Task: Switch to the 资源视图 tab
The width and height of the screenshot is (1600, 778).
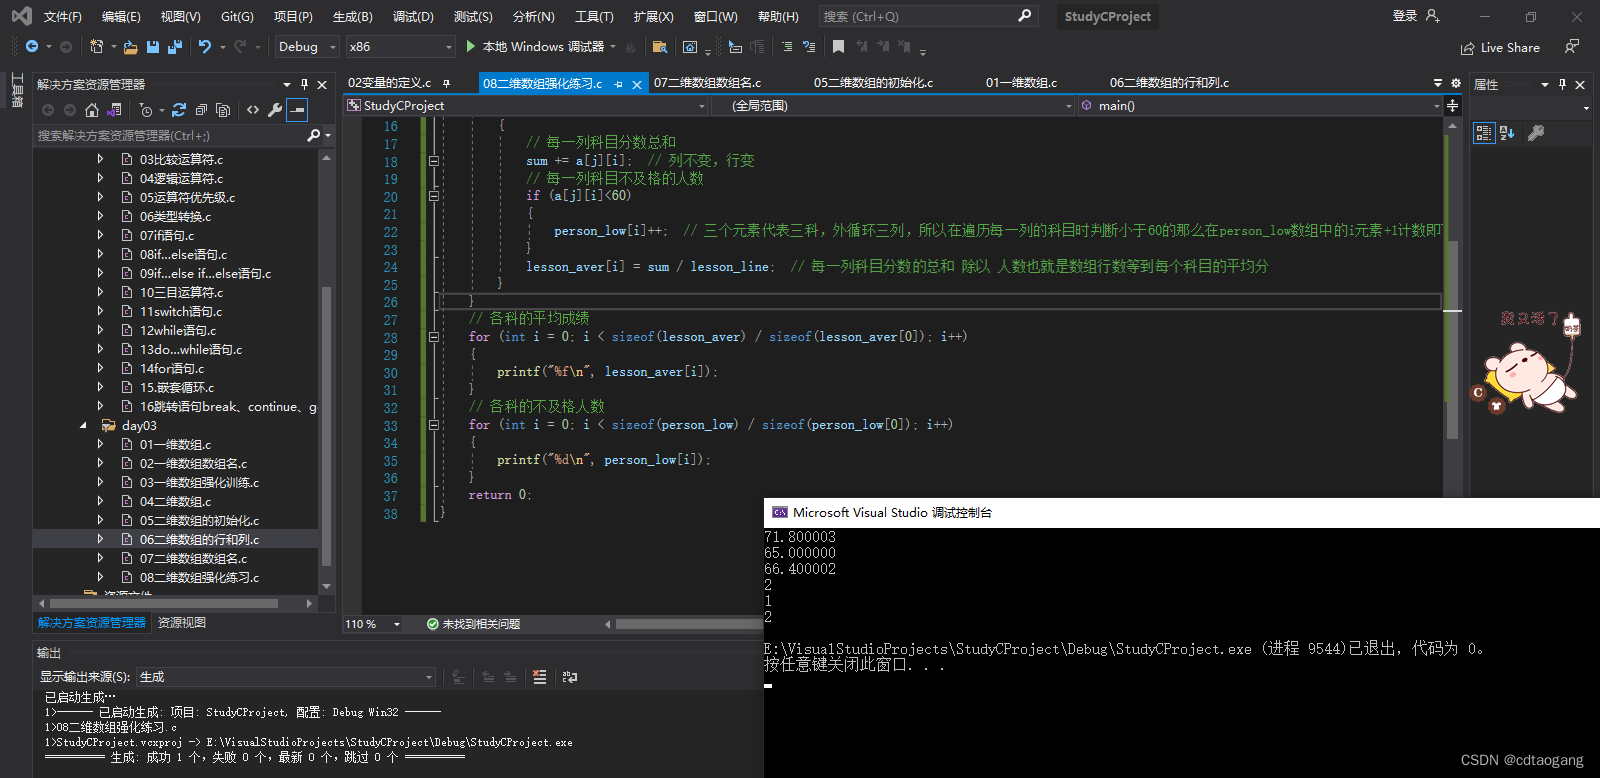Action: (182, 623)
